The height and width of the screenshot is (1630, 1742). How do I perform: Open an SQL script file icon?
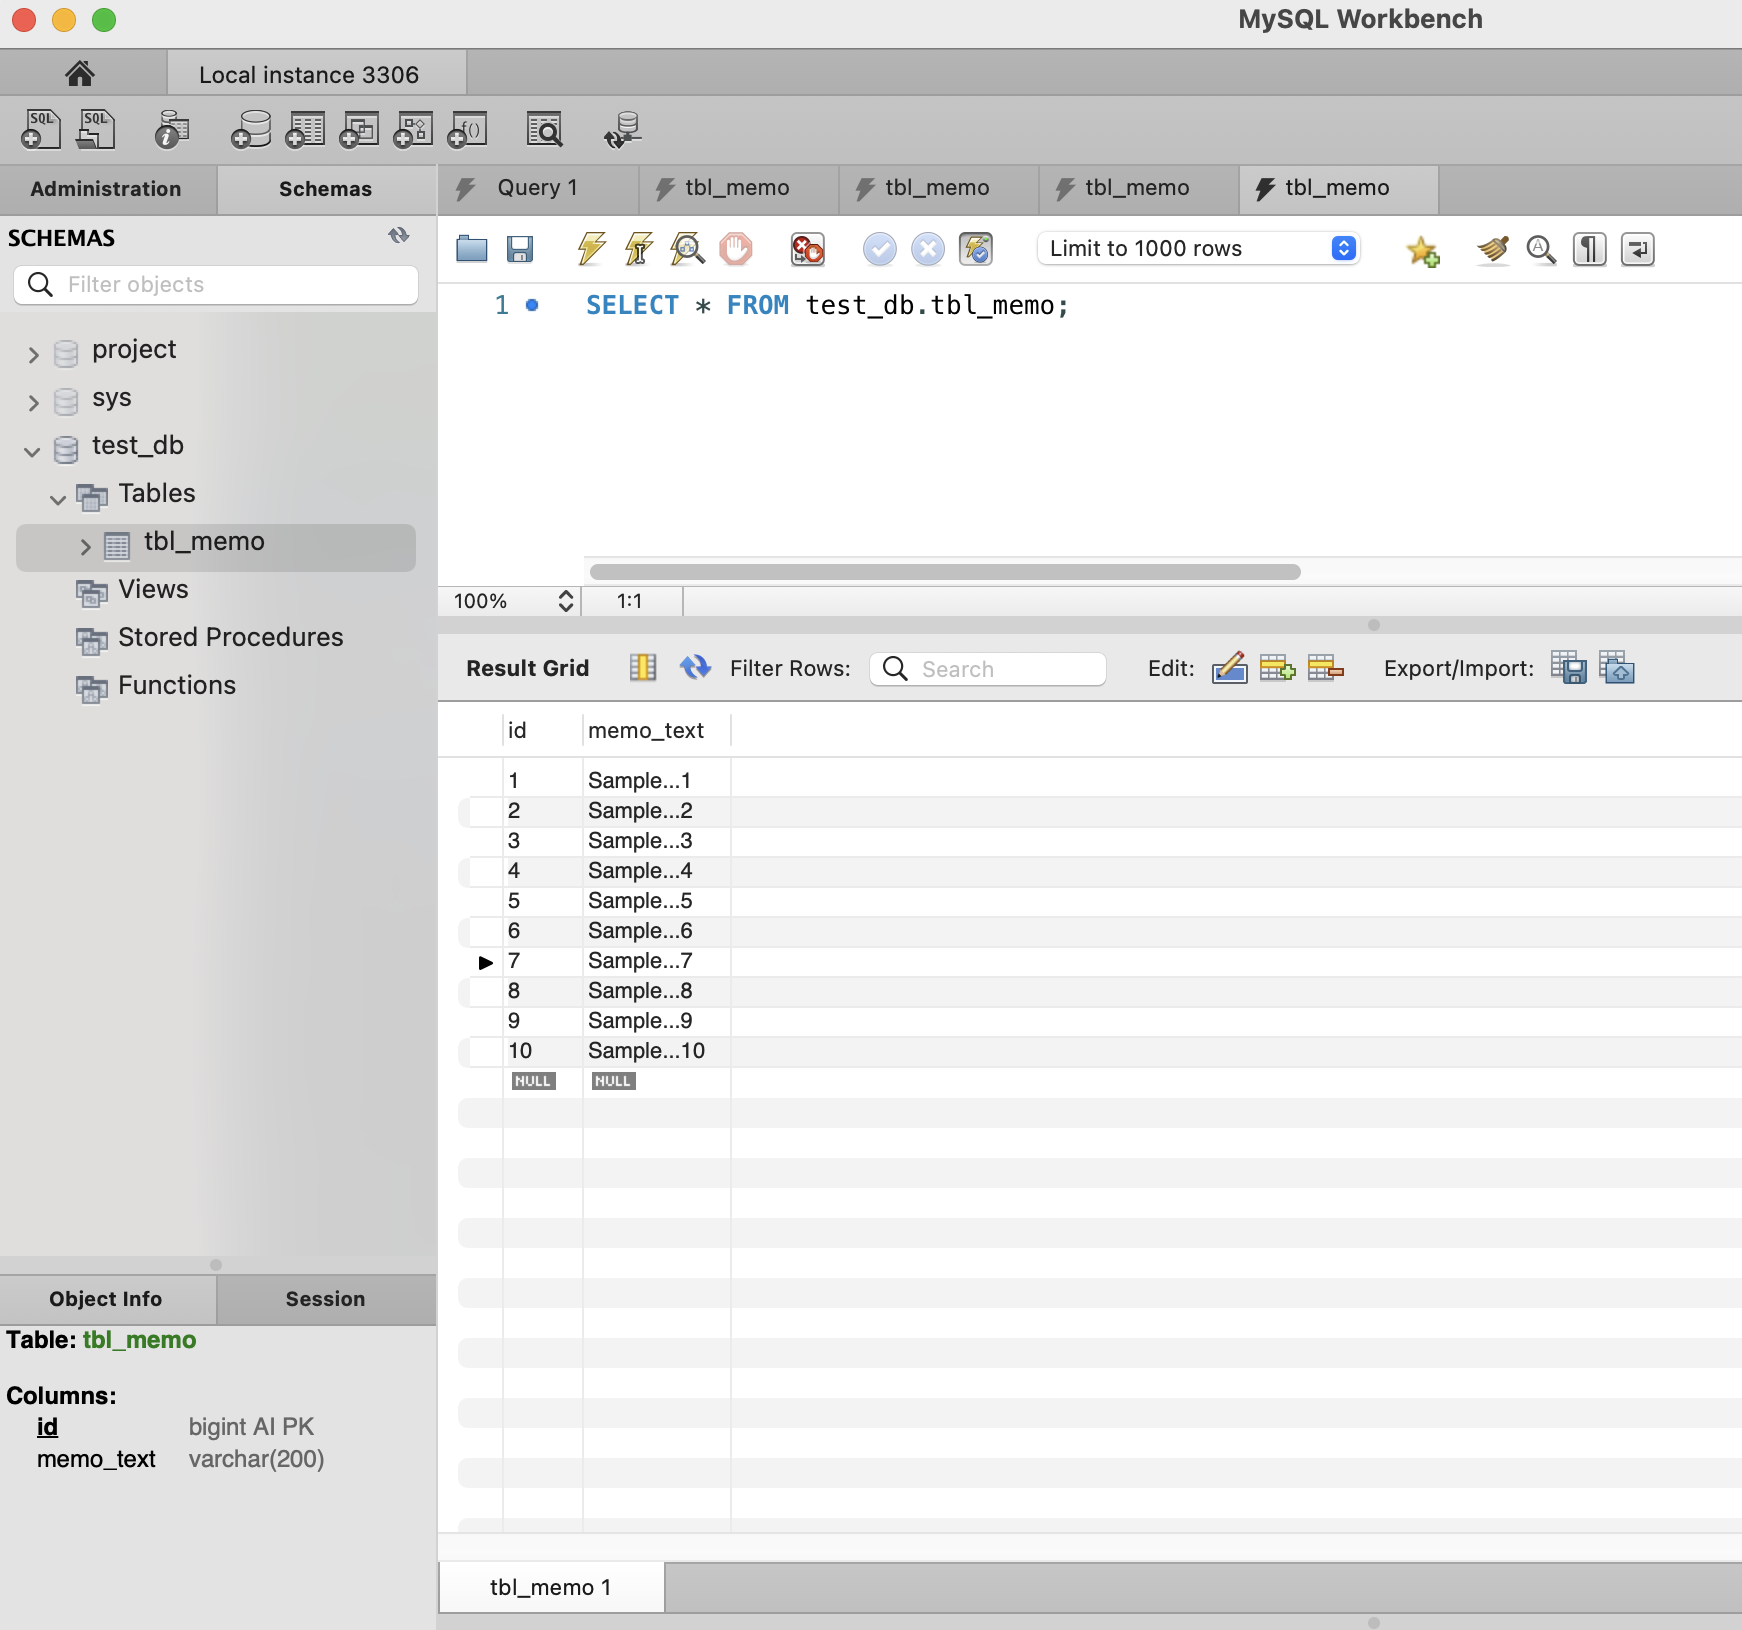point(97,130)
